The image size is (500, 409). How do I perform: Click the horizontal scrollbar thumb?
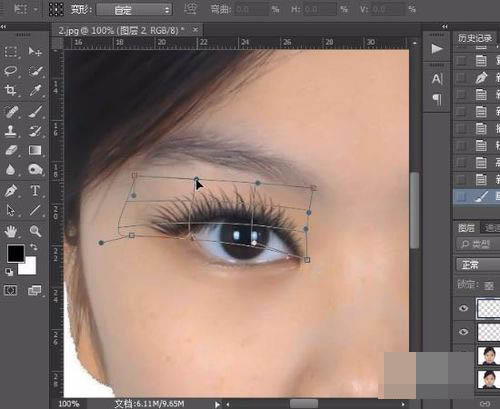pyautogui.click(x=304, y=404)
